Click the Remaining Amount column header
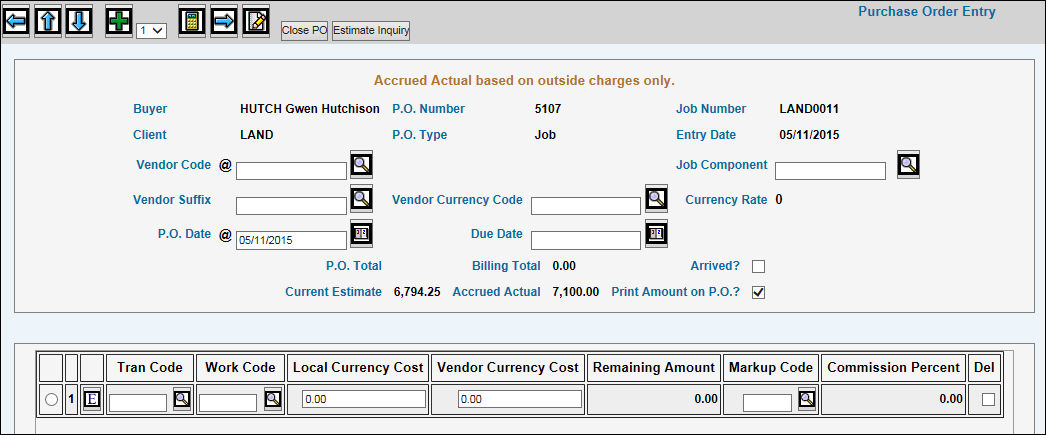The height and width of the screenshot is (435, 1046). coord(654,368)
